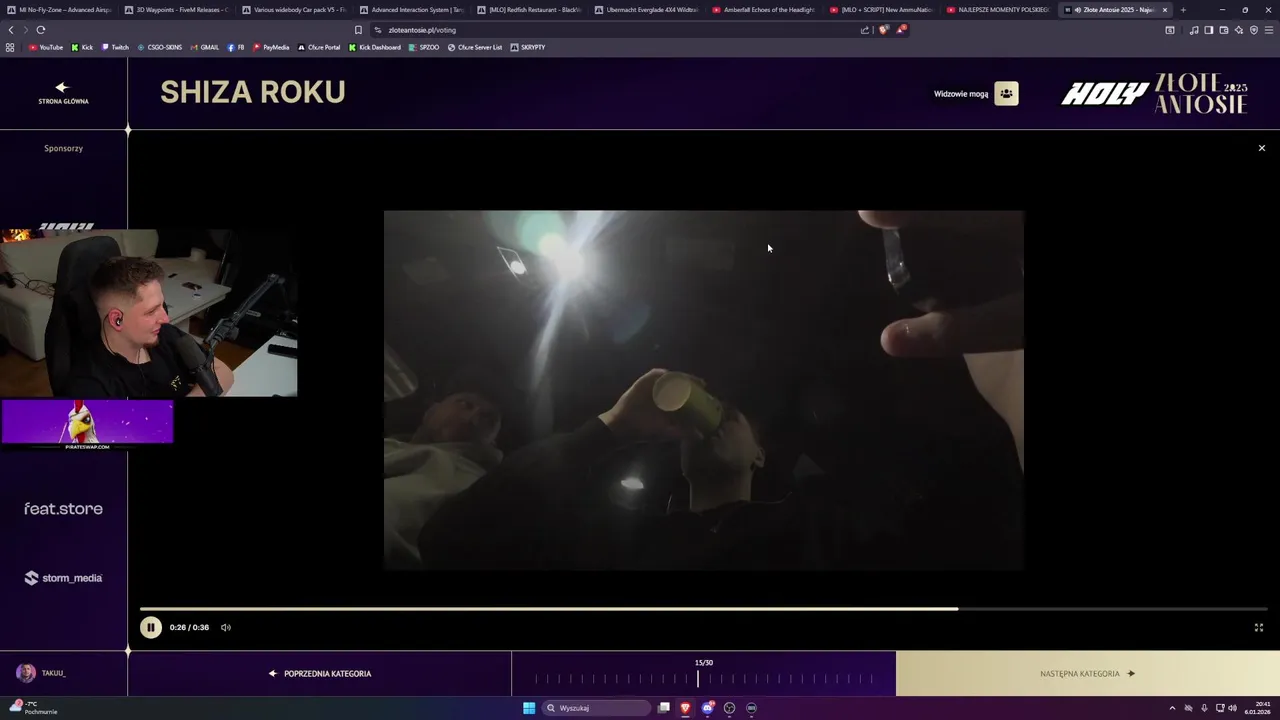Open the CSGO-SKINS bookmark
Image resolution: width=1280 pixels, height=720 pixels.
(x=160, y=47)
